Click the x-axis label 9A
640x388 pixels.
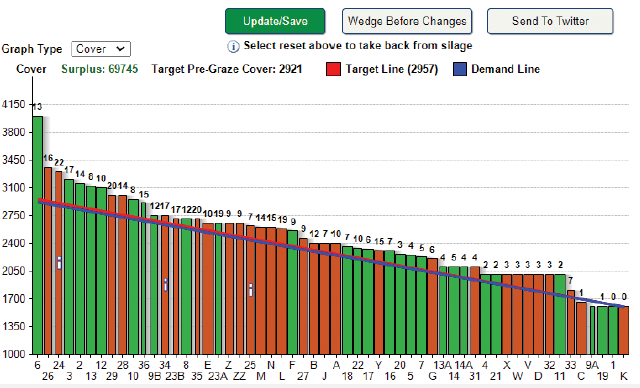point(591,365)
